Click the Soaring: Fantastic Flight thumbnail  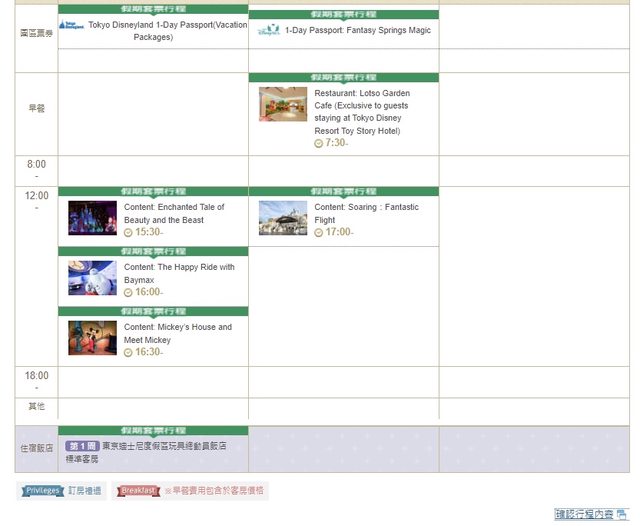(283, 218)
